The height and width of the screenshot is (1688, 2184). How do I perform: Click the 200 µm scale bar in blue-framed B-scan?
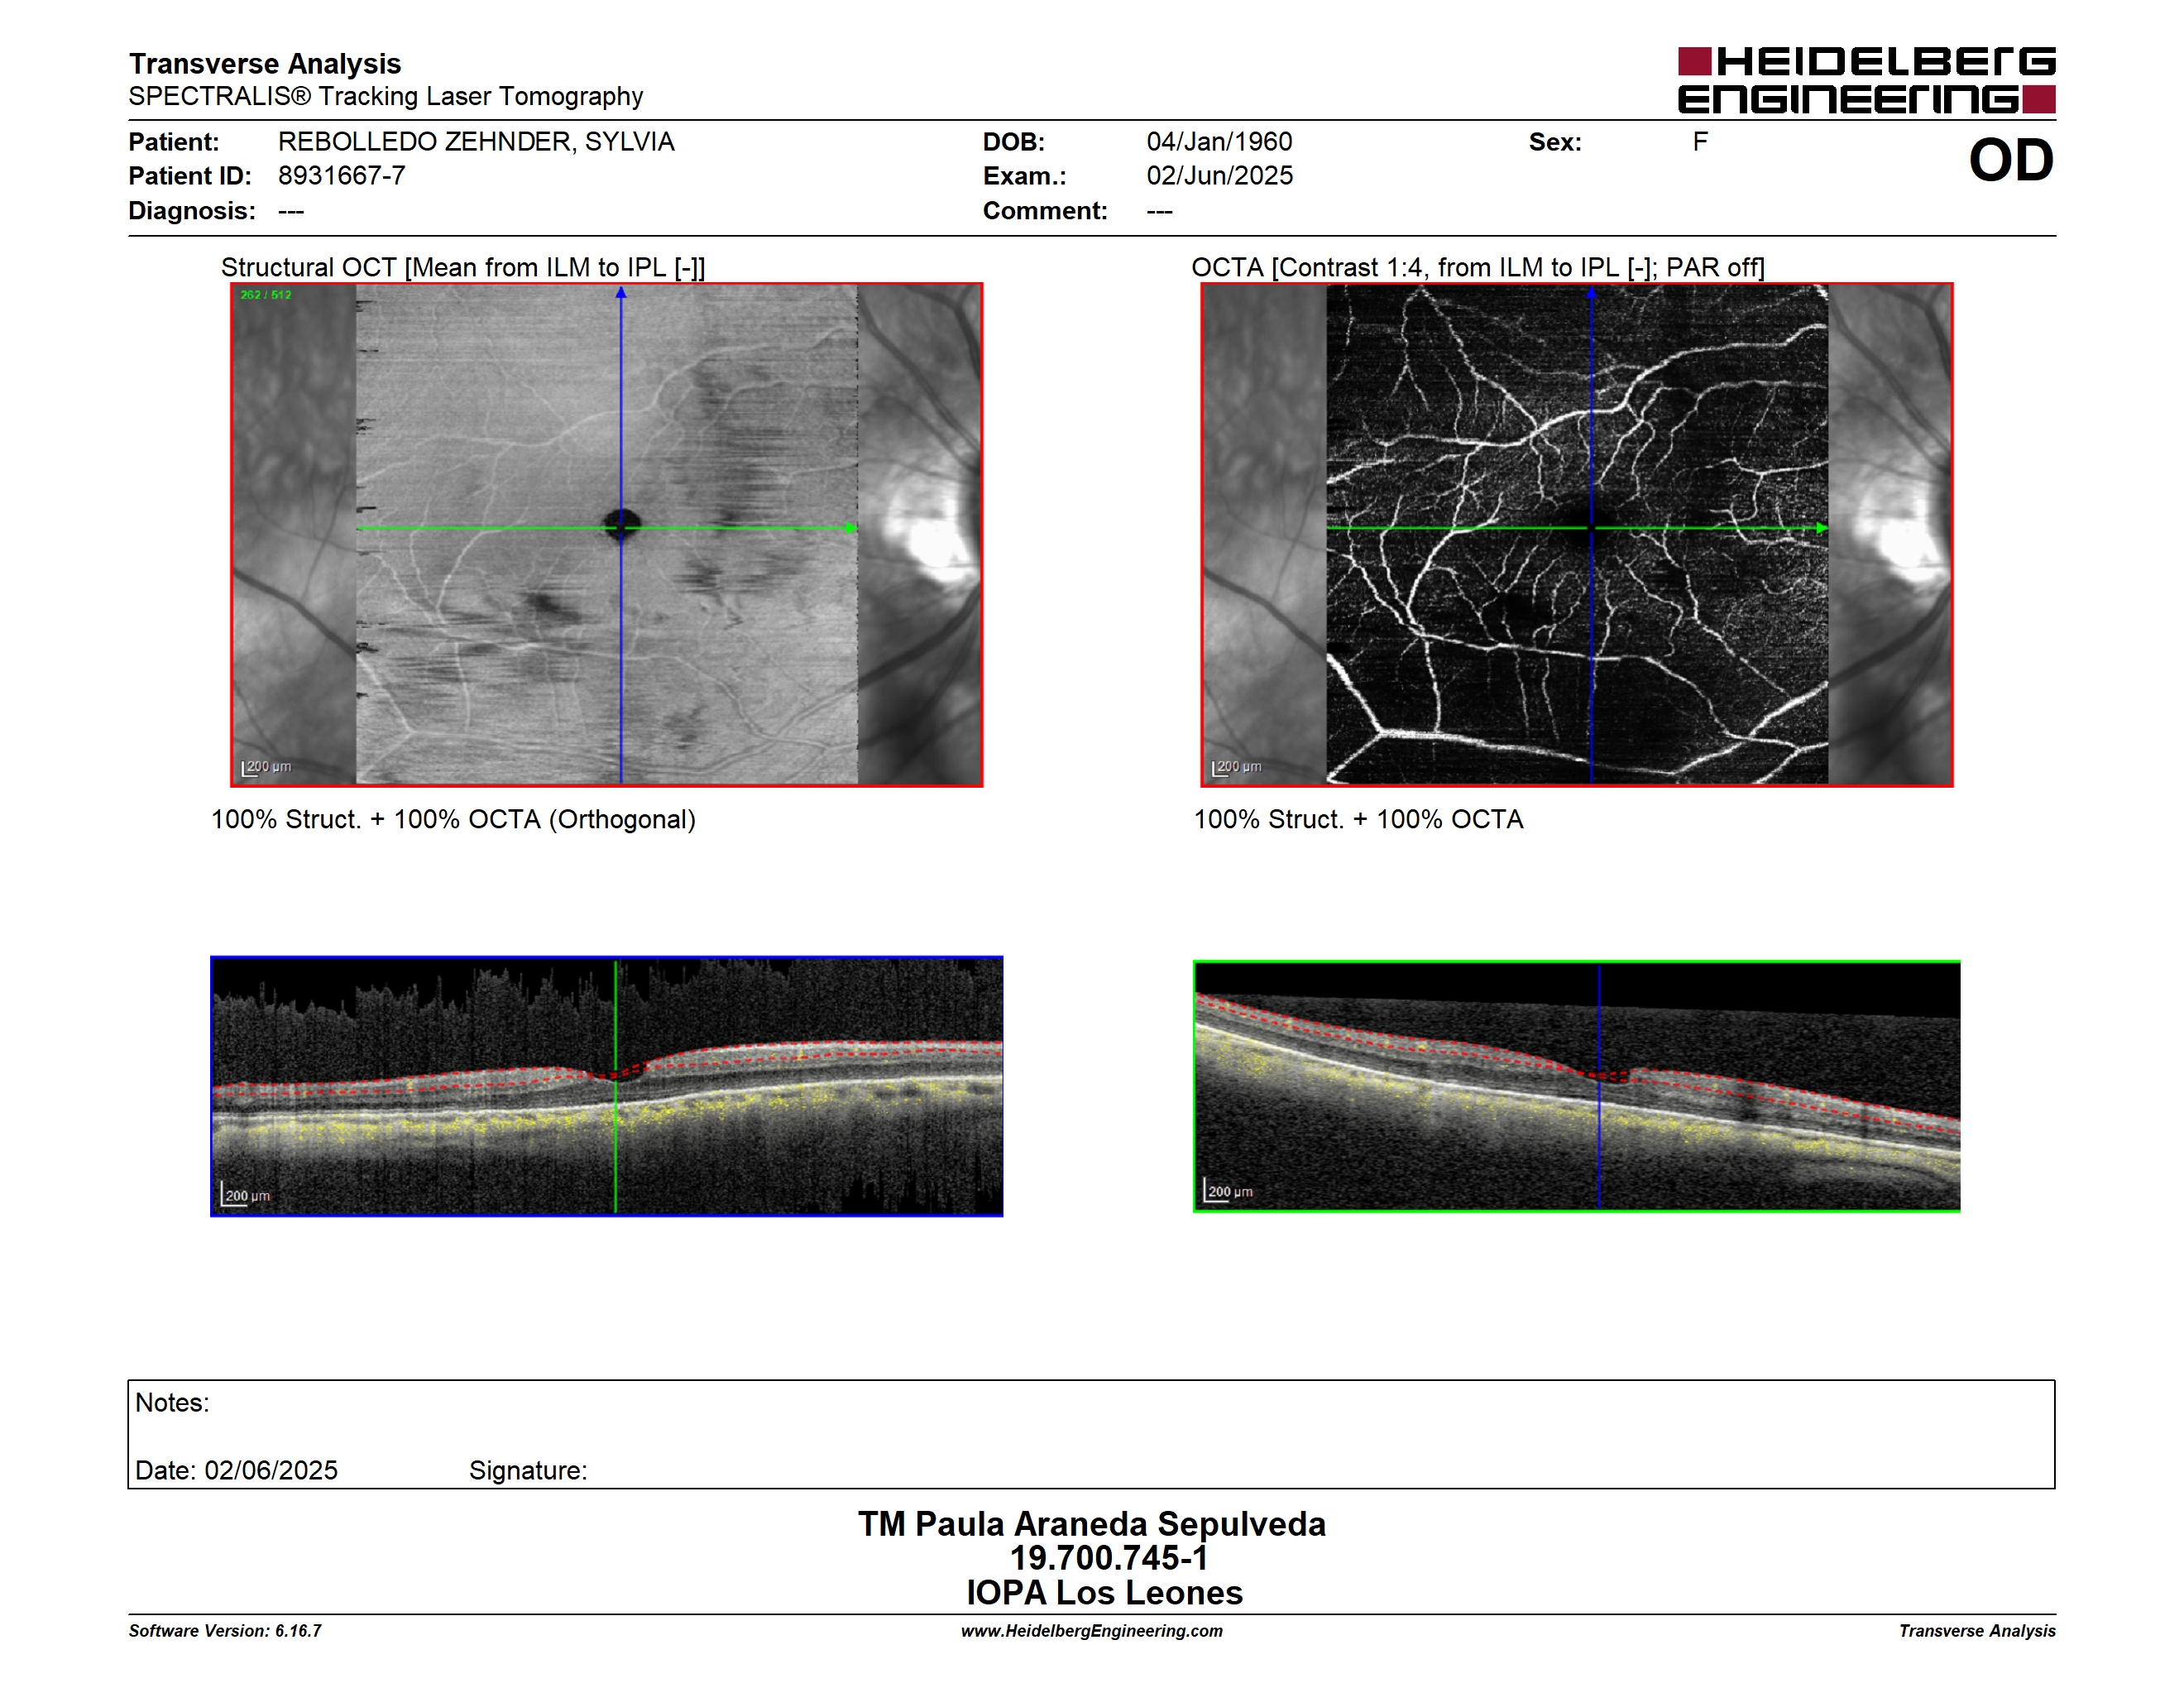(x=246, y=1196)
